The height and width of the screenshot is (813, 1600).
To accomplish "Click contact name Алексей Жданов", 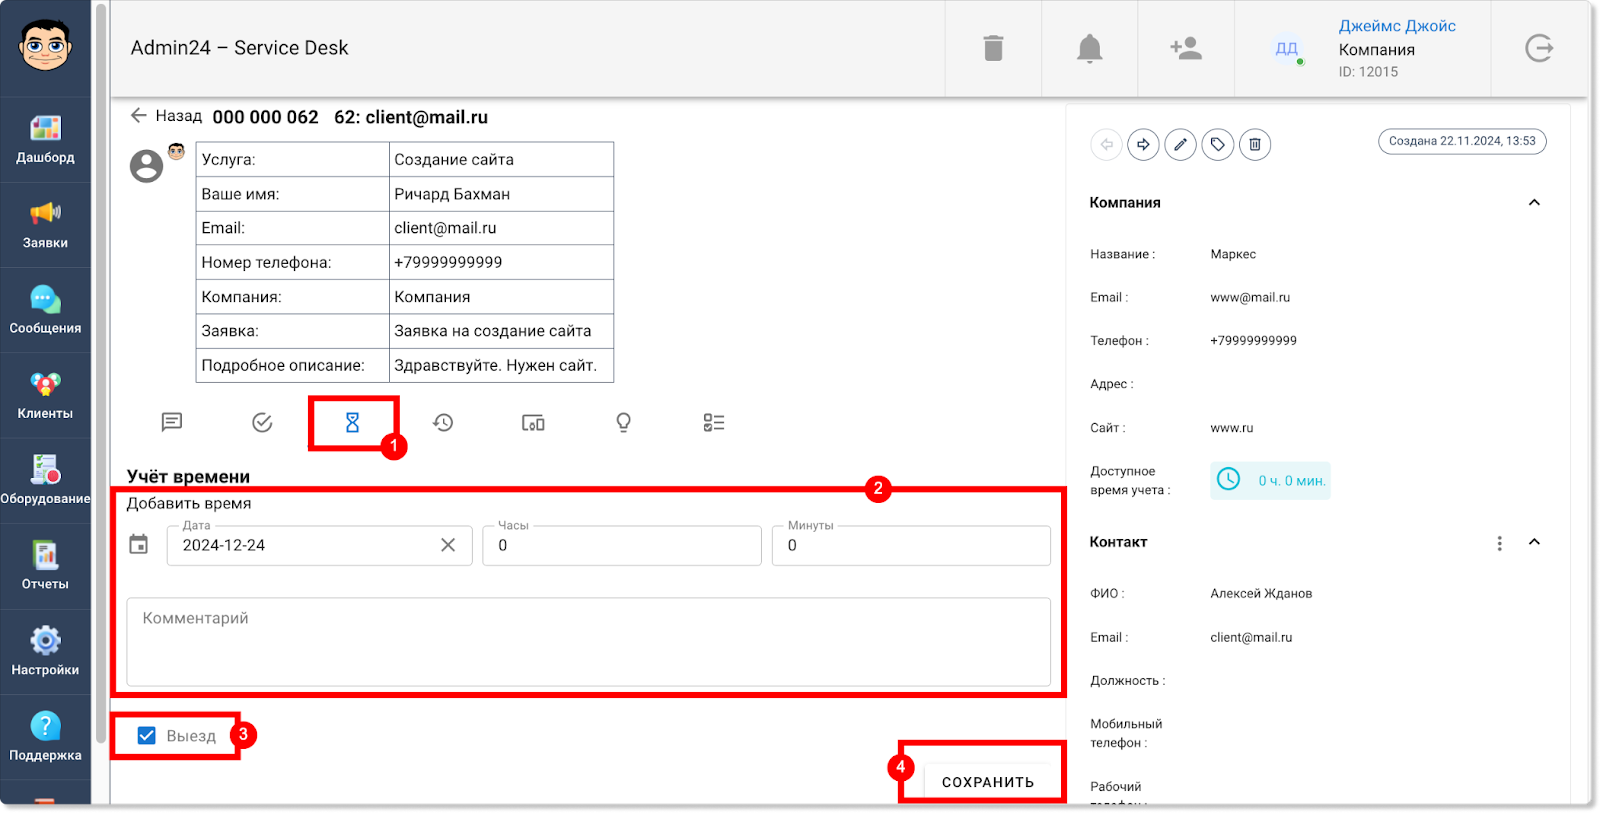I will (1261, 593).
